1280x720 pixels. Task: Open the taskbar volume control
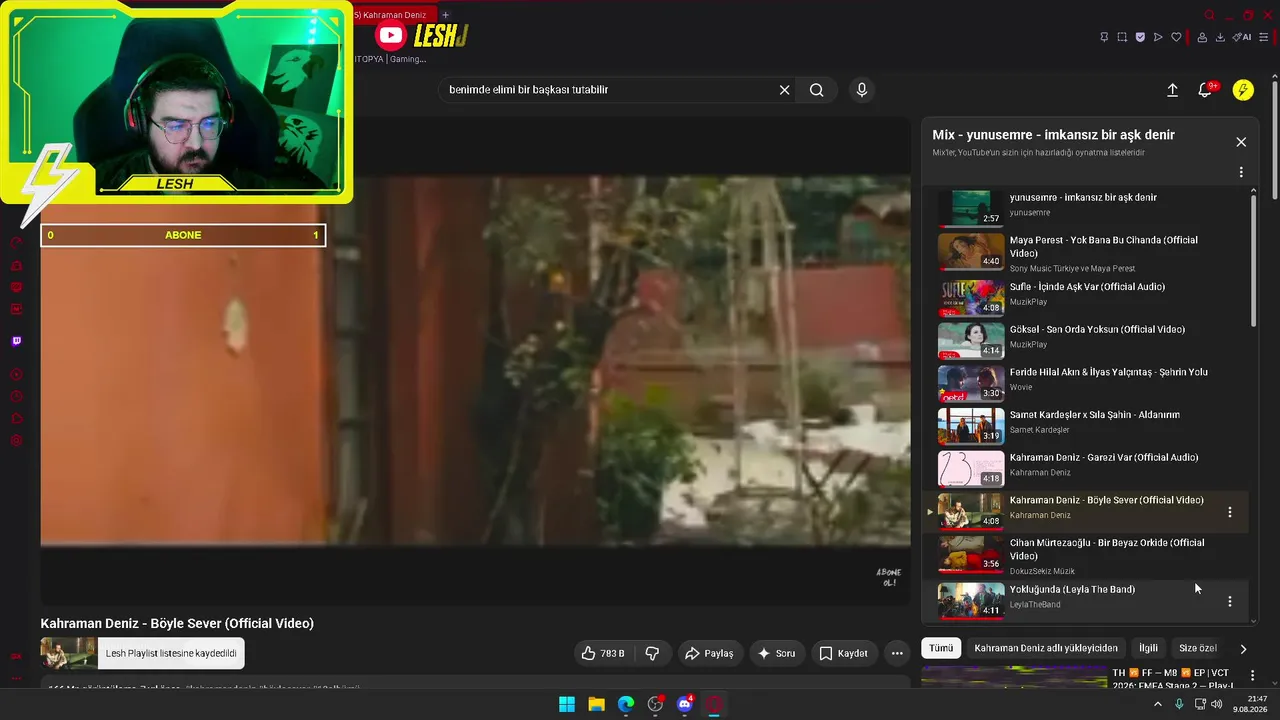tap(1216, 704)
